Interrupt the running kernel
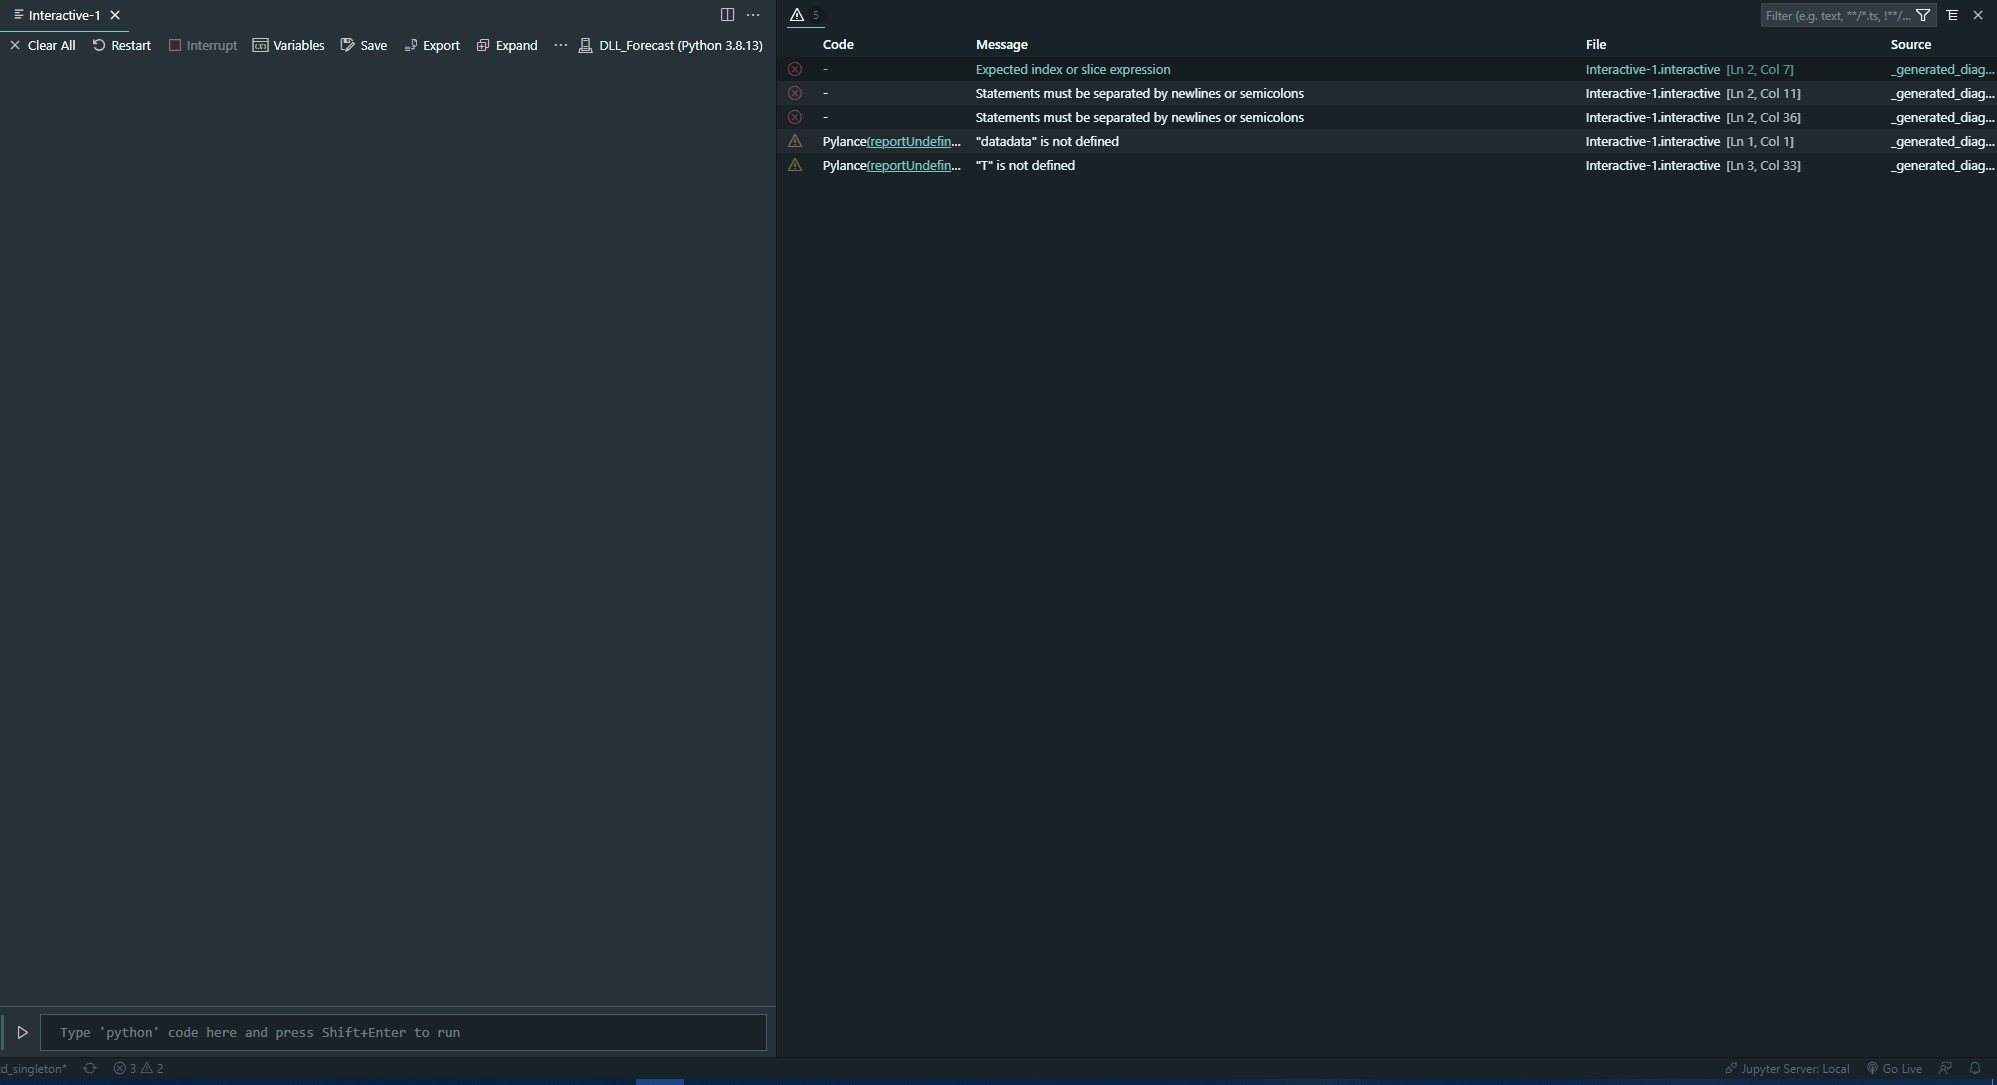The height and width of the screenshot is (1085, 1997). [x=204, y=45]
